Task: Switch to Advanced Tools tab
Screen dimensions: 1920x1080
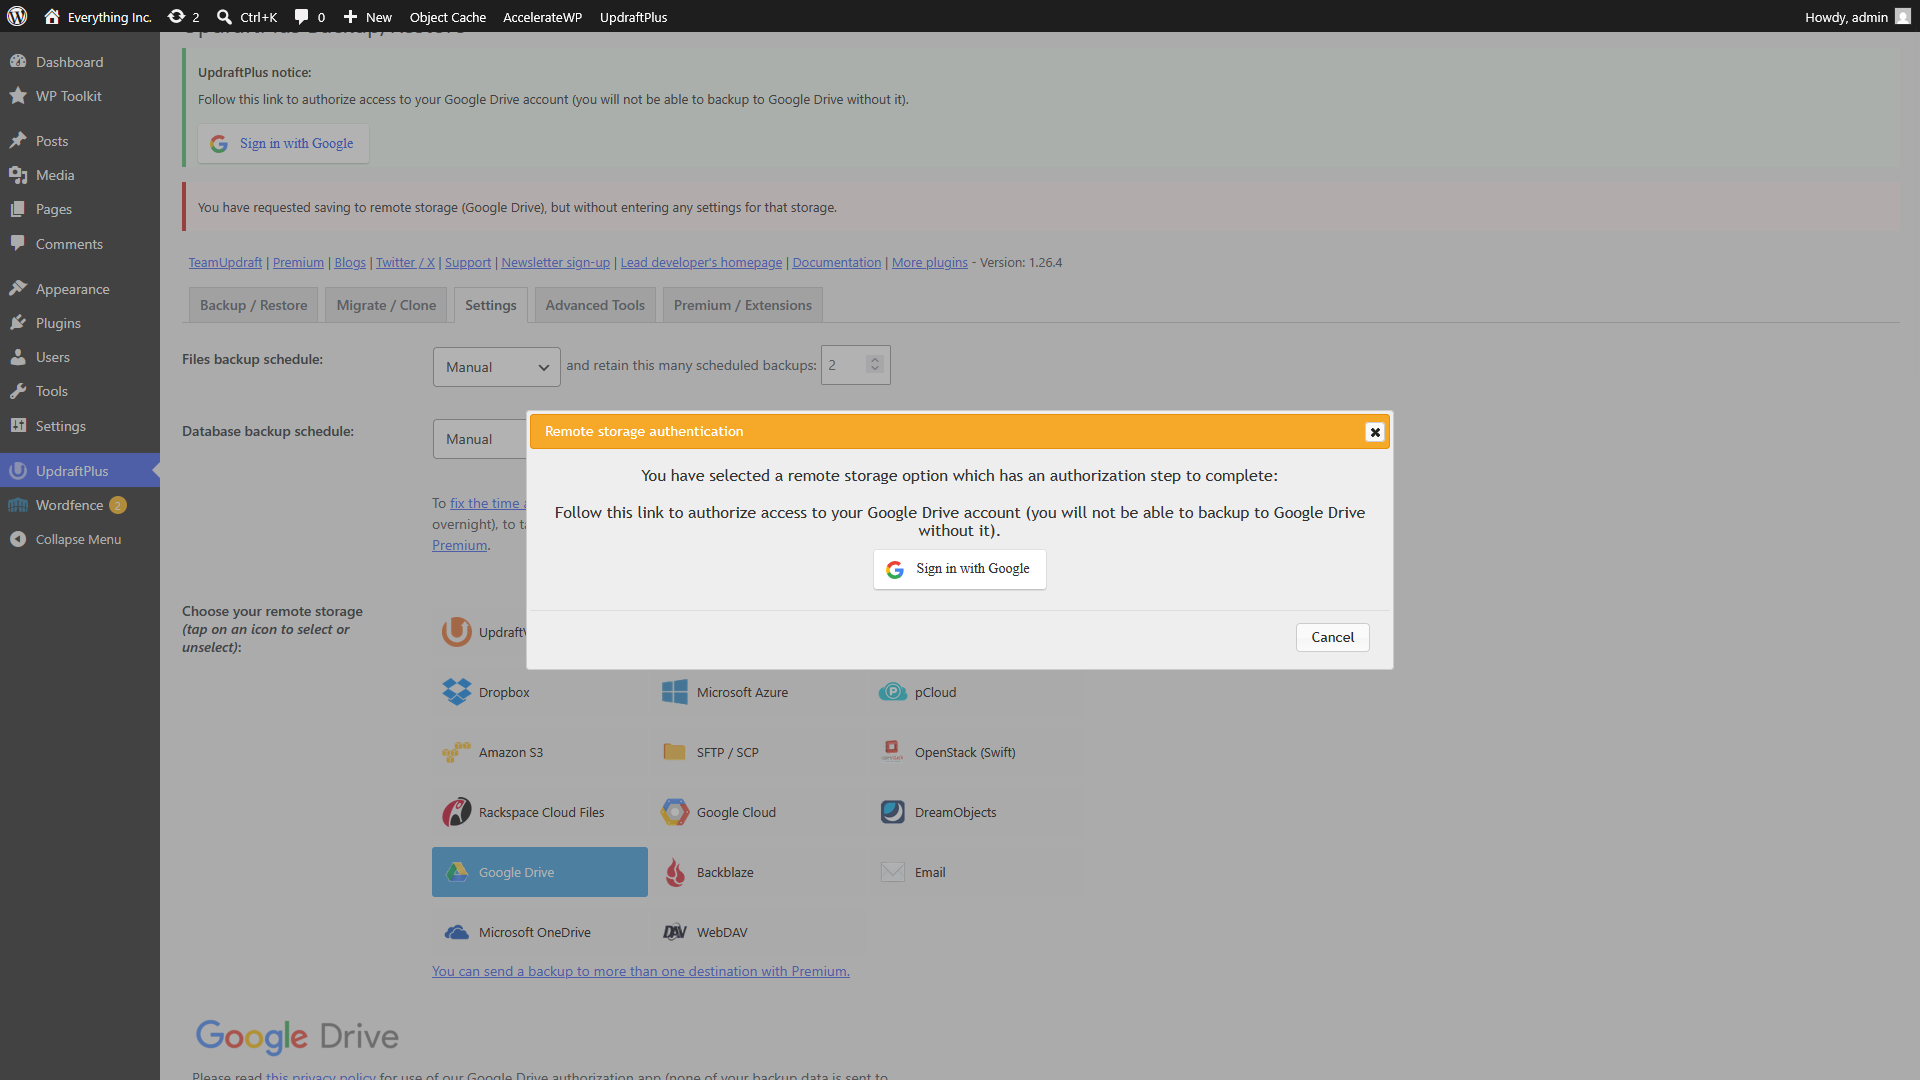Action: 595,305
